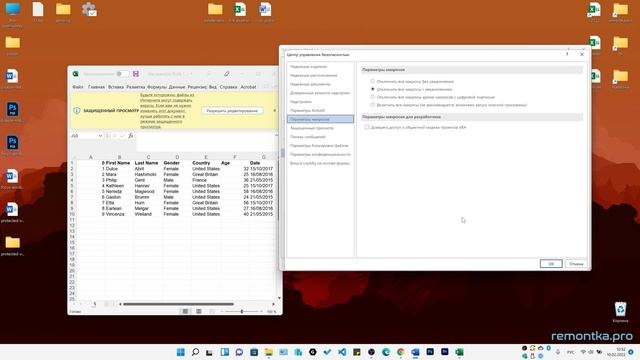640x360 pixels.
Task: Open Visual Studio Code from the taskbar
Action: pyautogui.click(x=342, y=352)
